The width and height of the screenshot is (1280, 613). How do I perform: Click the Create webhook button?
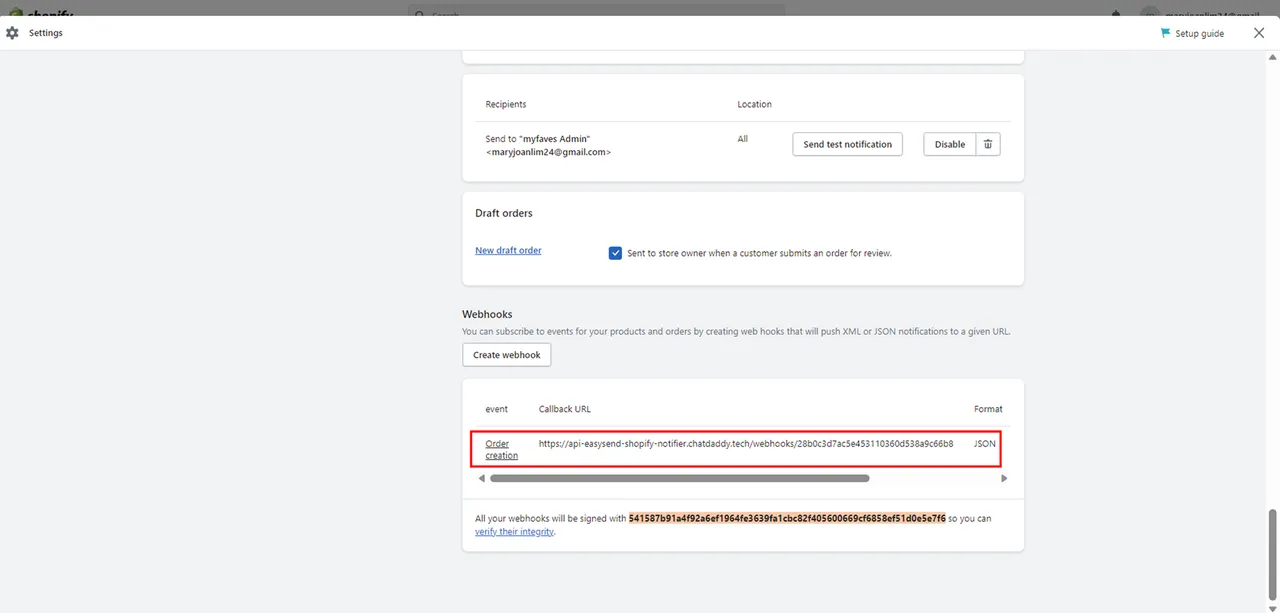click(x=506, y=355)
